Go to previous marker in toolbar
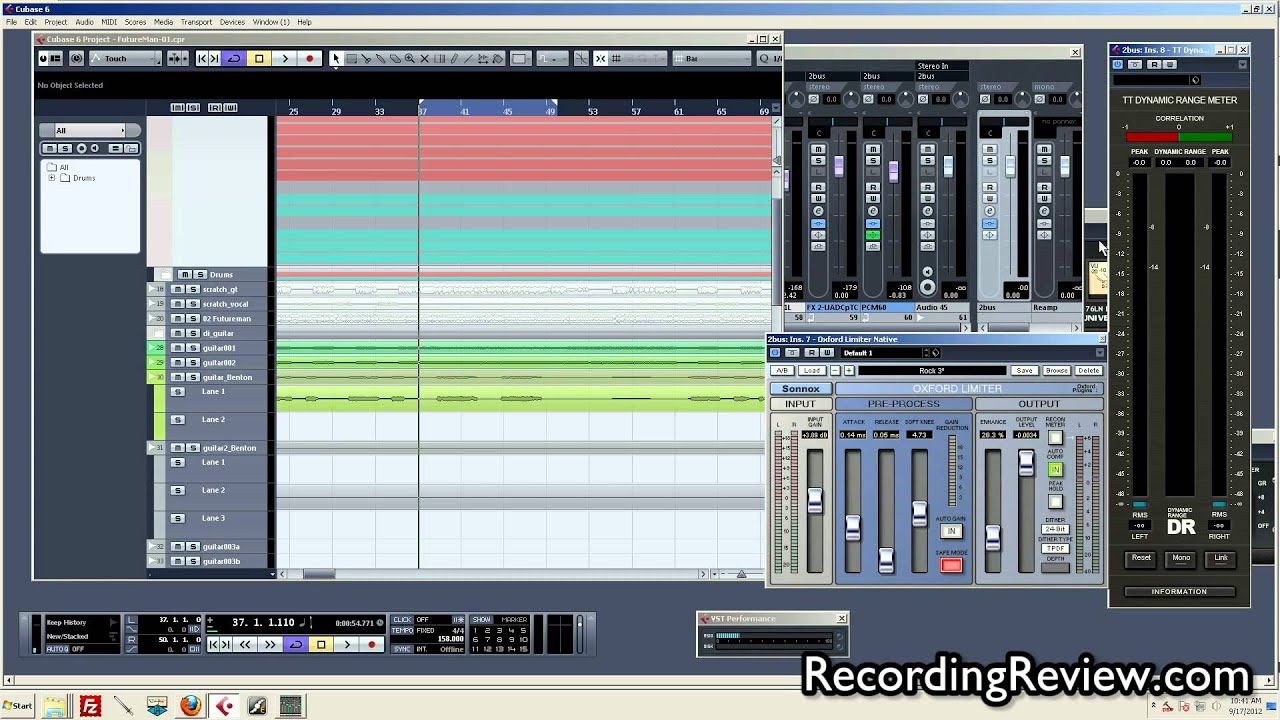This screenshot has width=1280, height=720. pos(202,59)
